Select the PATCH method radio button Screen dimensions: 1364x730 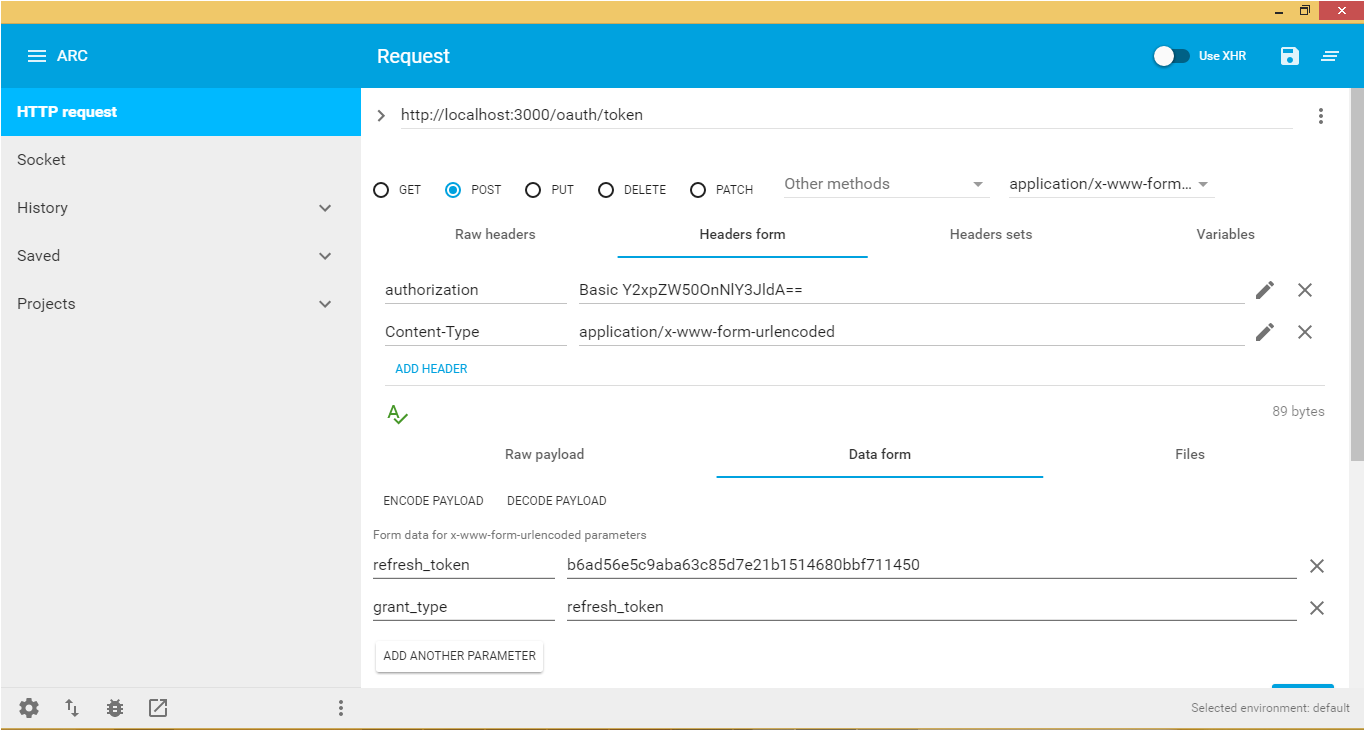point(698,190)
